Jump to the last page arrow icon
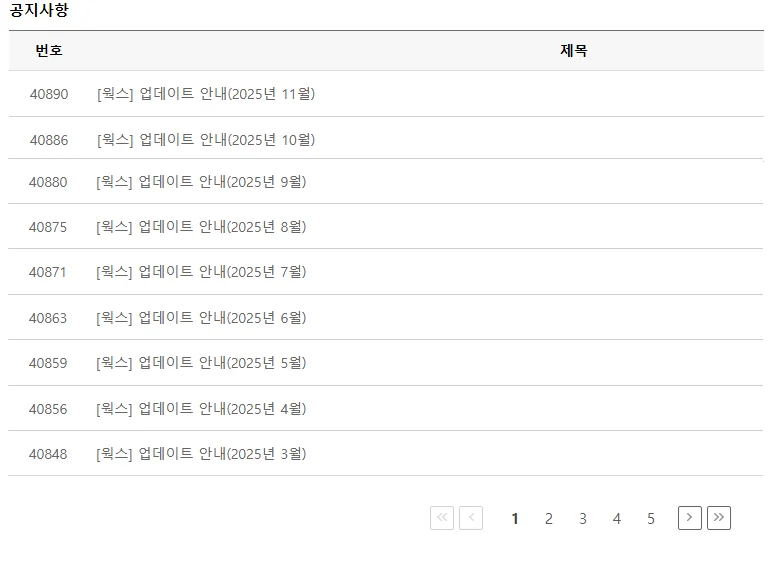769x581 pixels. (719, 518)
